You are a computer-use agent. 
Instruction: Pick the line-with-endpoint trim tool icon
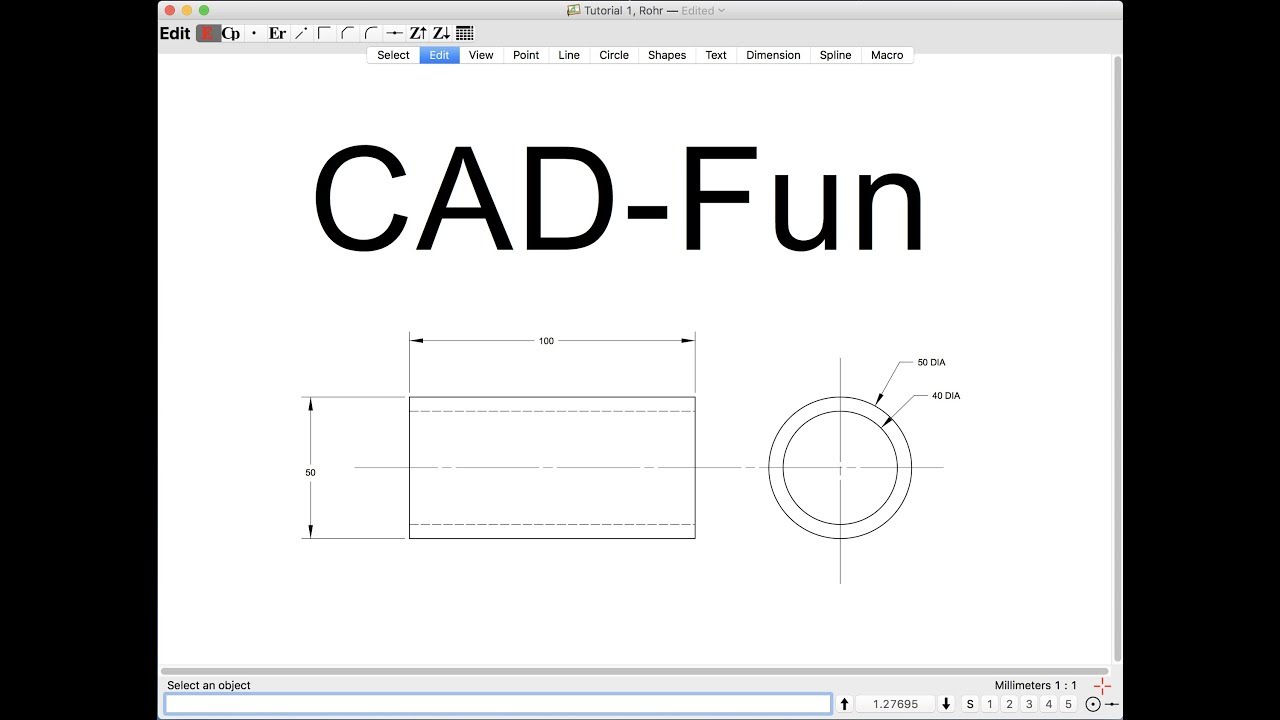301,33
